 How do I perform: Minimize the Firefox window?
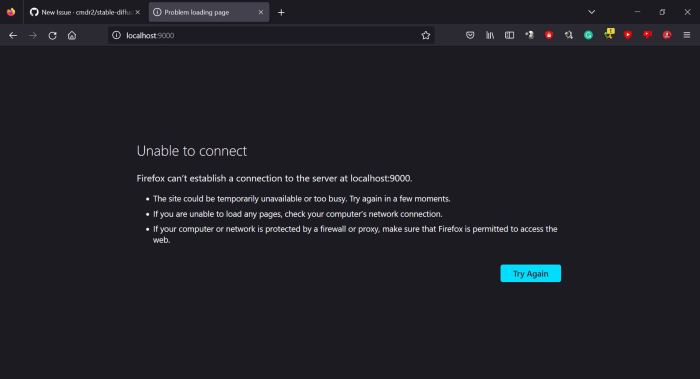638,12
